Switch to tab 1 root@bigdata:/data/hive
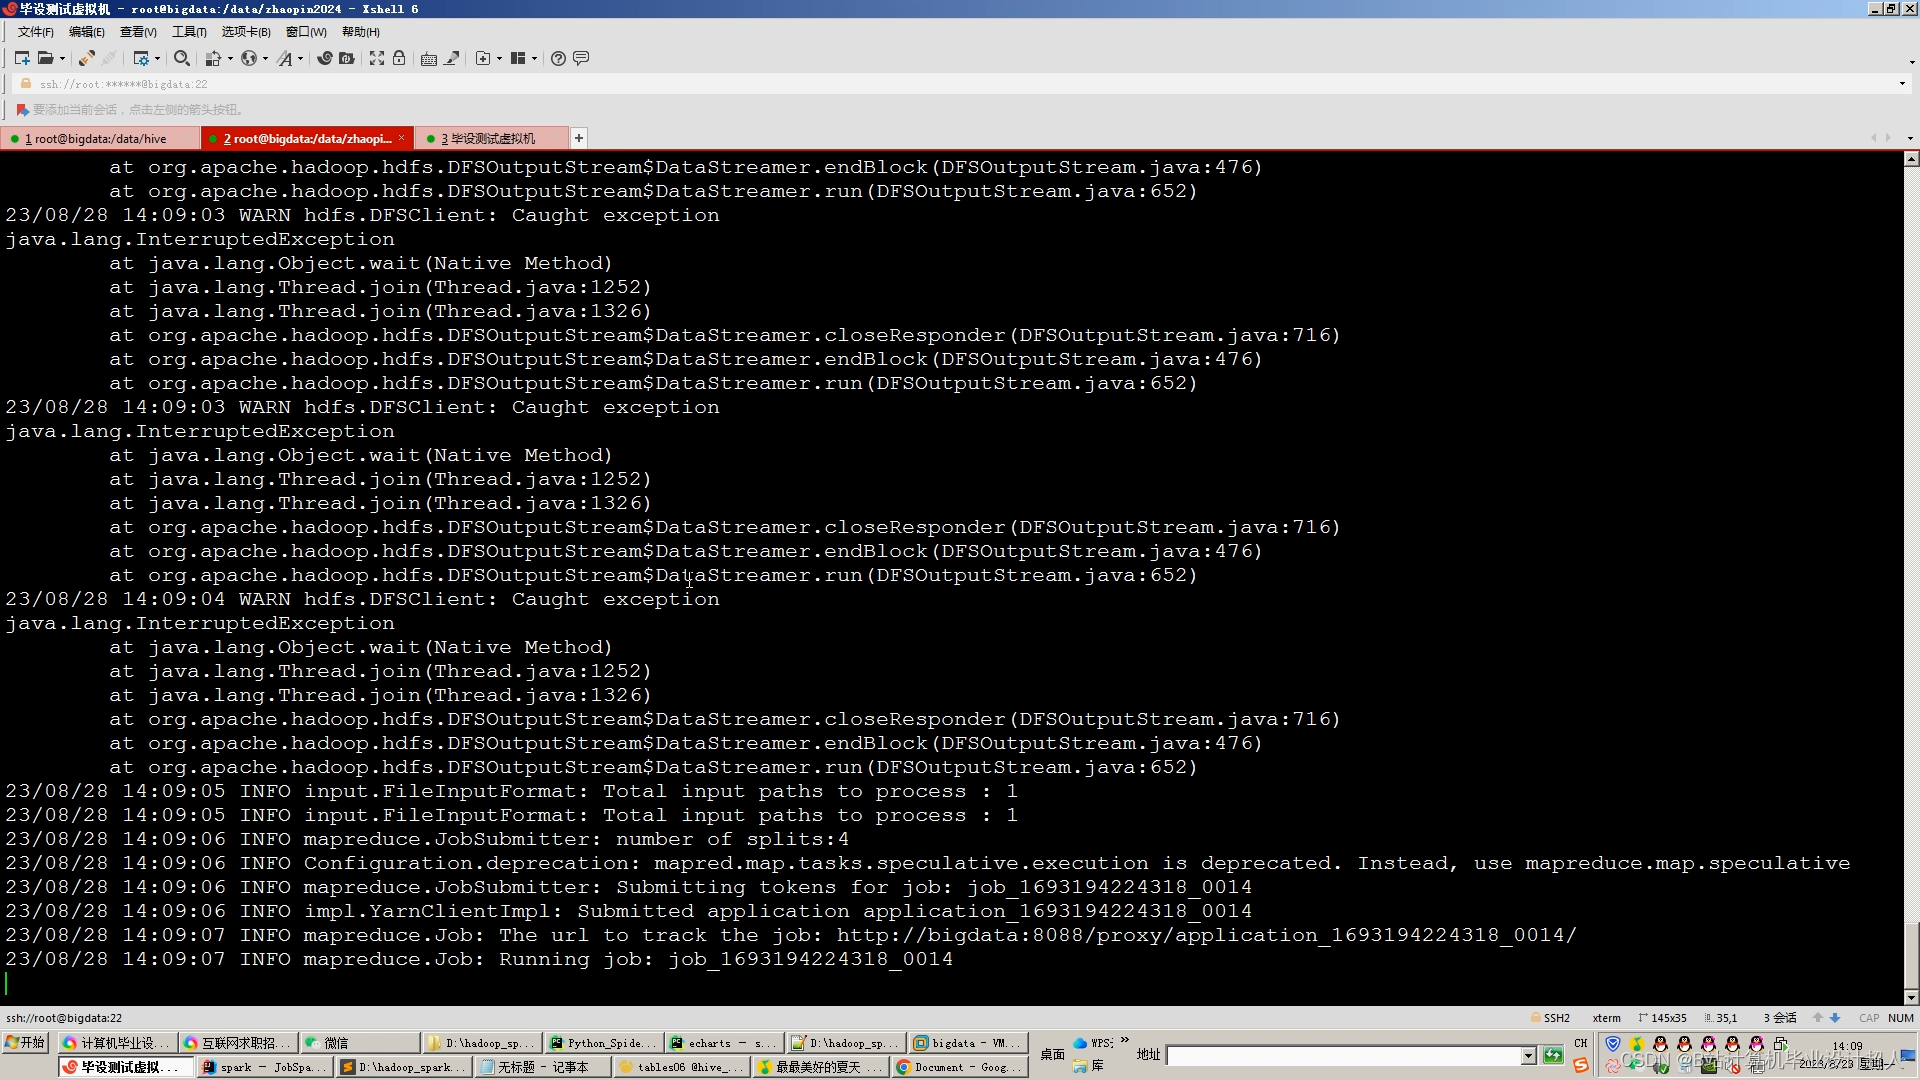Screen dimensions: 1920x1080 97,138
